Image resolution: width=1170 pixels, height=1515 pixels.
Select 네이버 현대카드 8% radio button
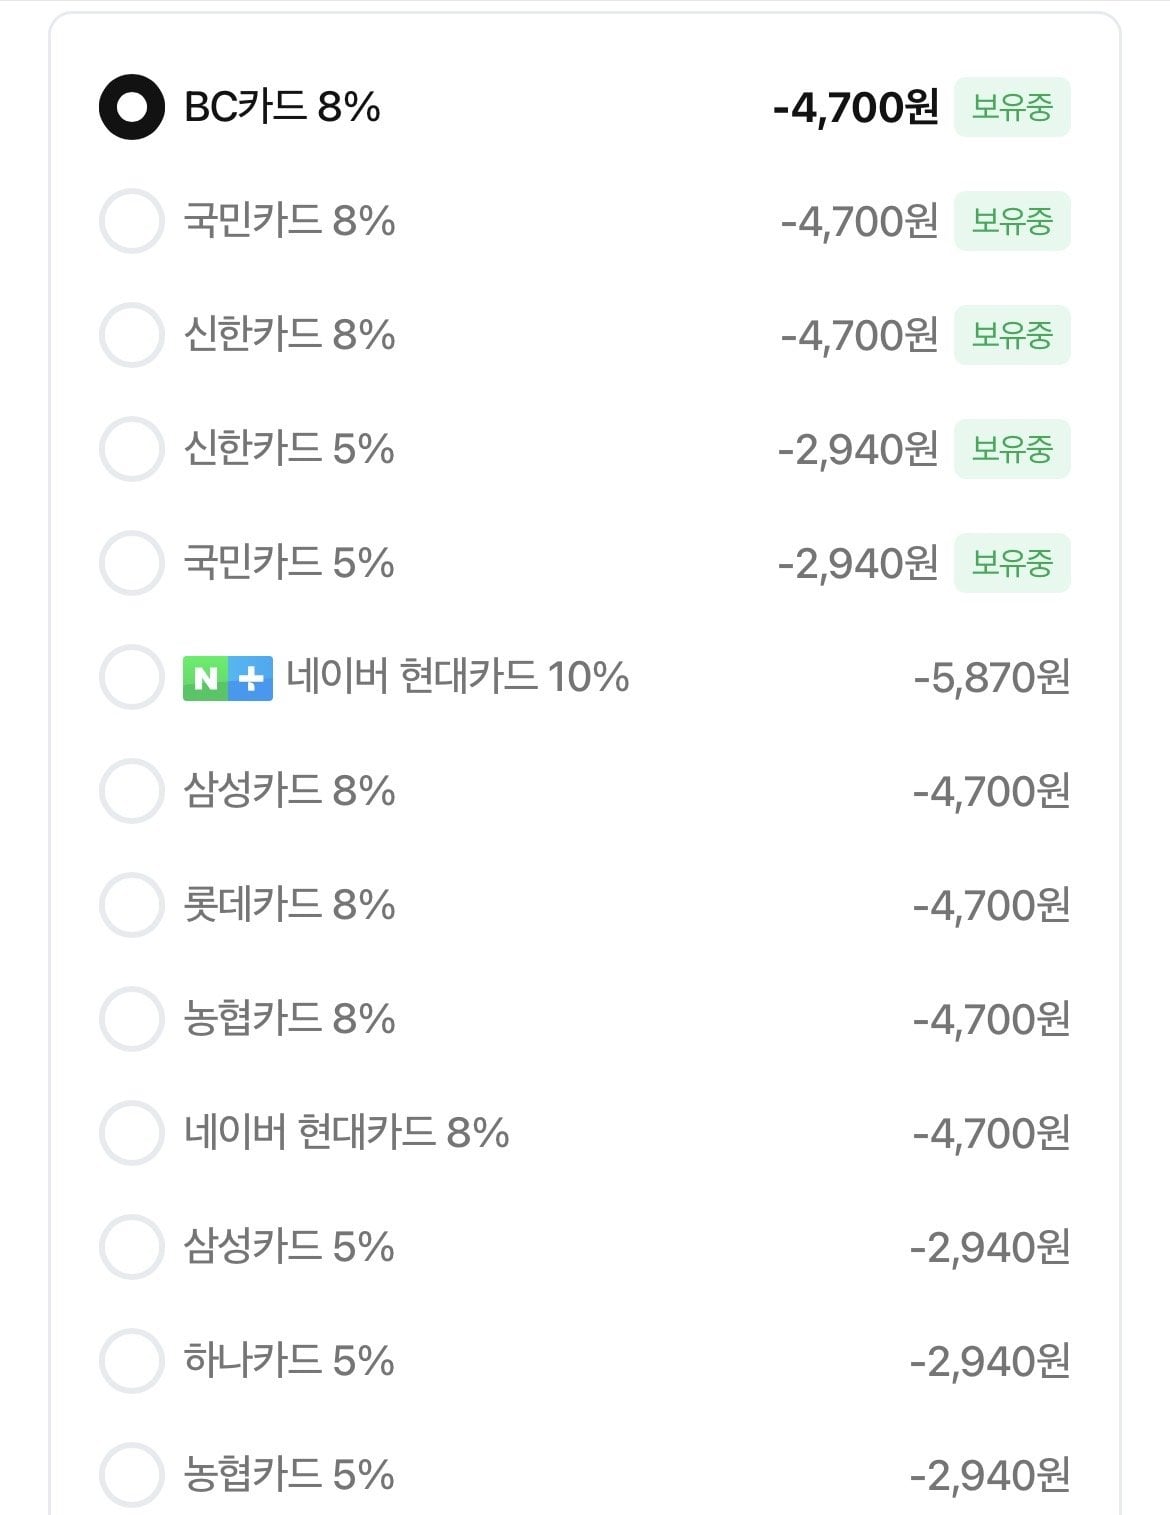pos(132,1133)
